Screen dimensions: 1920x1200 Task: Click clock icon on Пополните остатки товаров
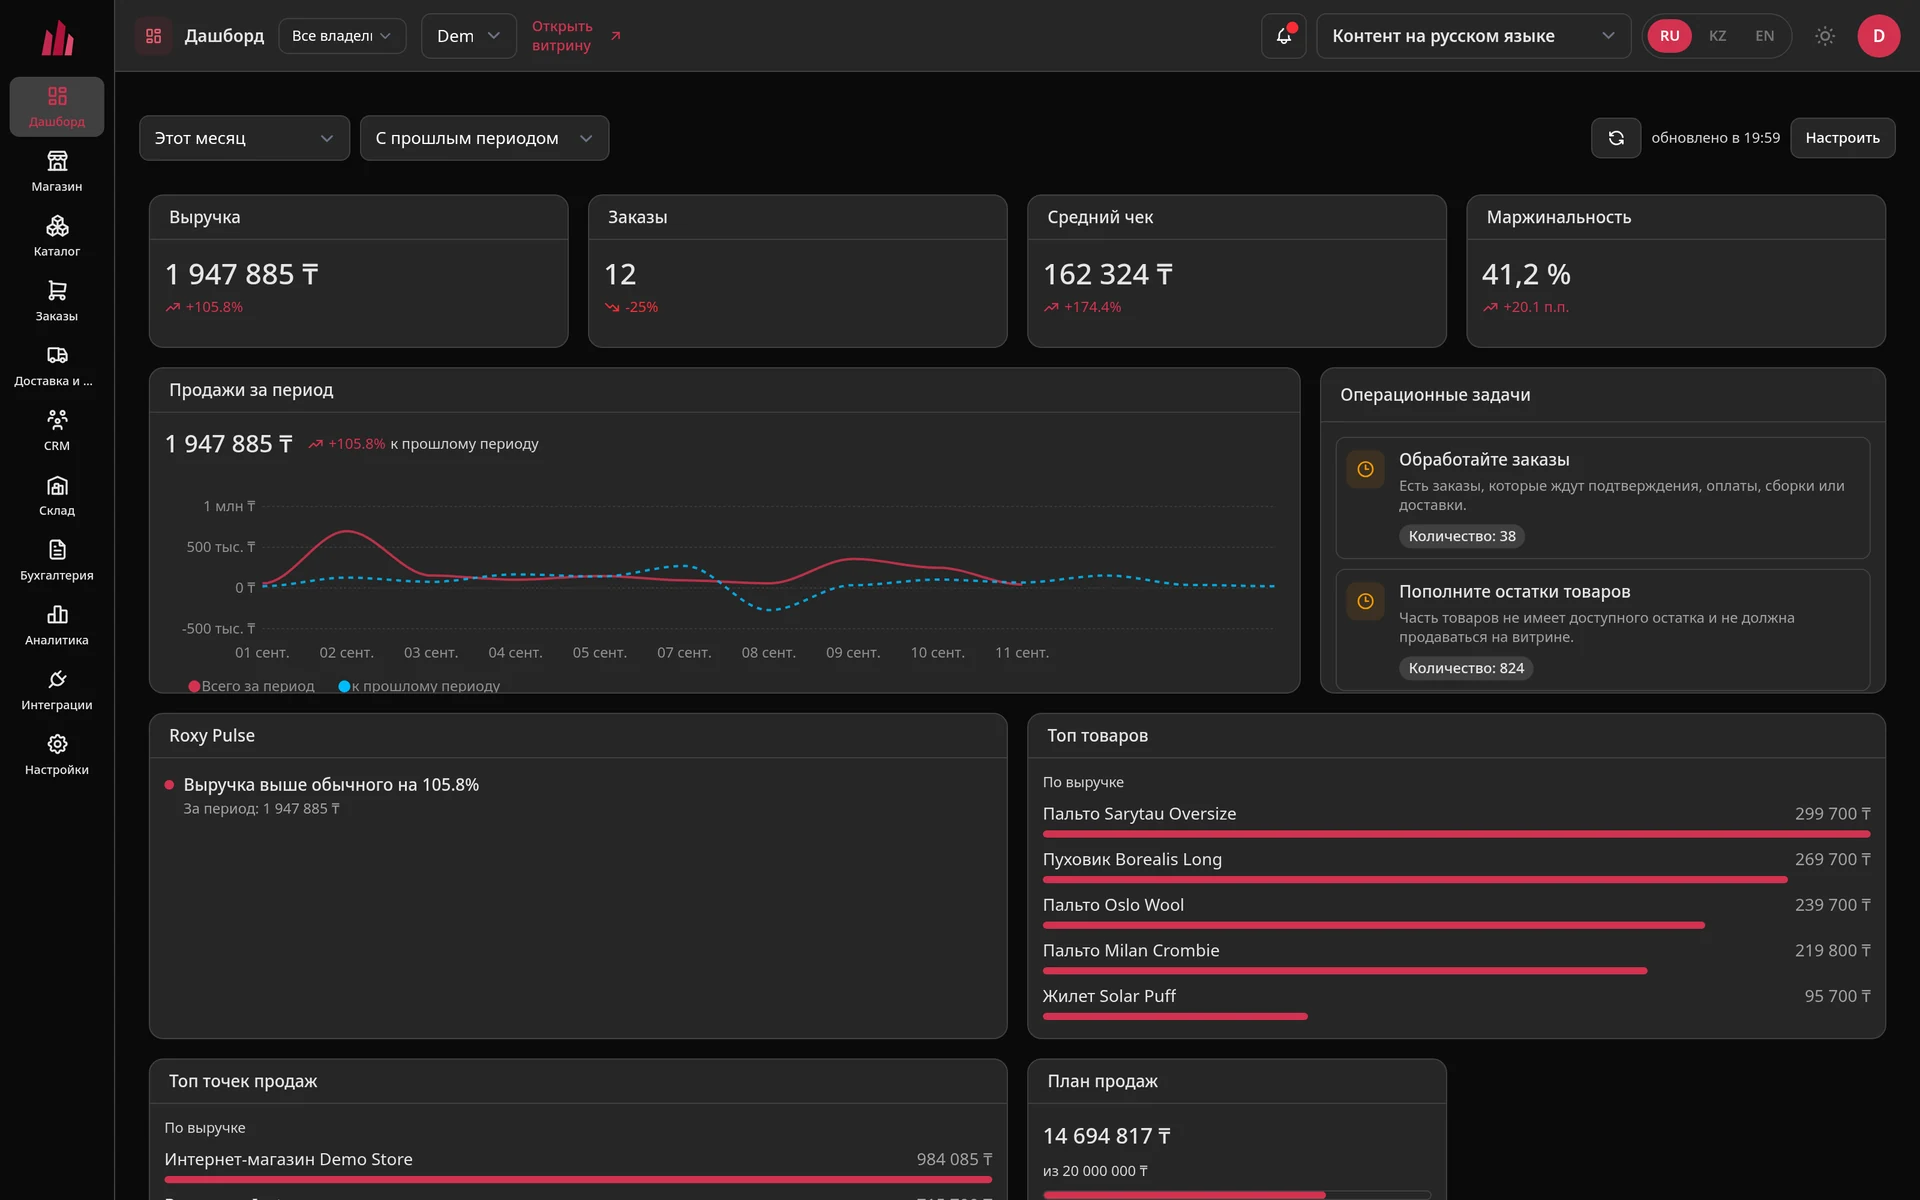(x=1365, y=601)
